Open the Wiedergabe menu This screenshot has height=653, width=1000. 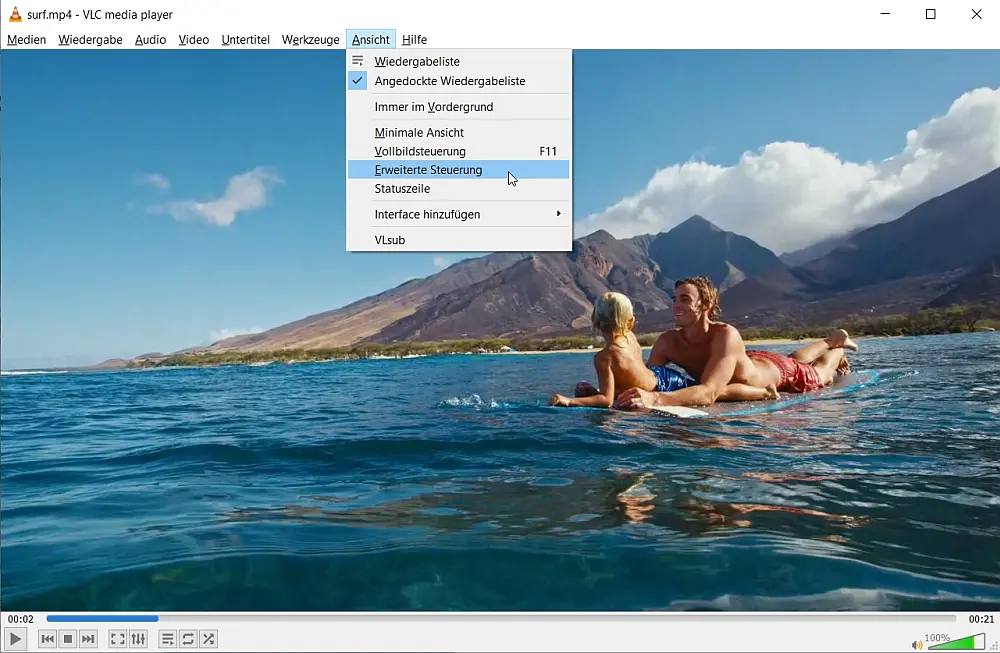[x=90, y=40]
